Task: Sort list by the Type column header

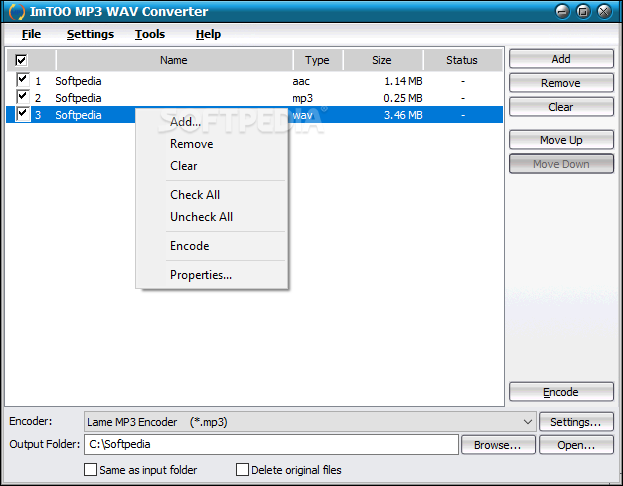Action: pyautogui.click(x=317, y=60)
